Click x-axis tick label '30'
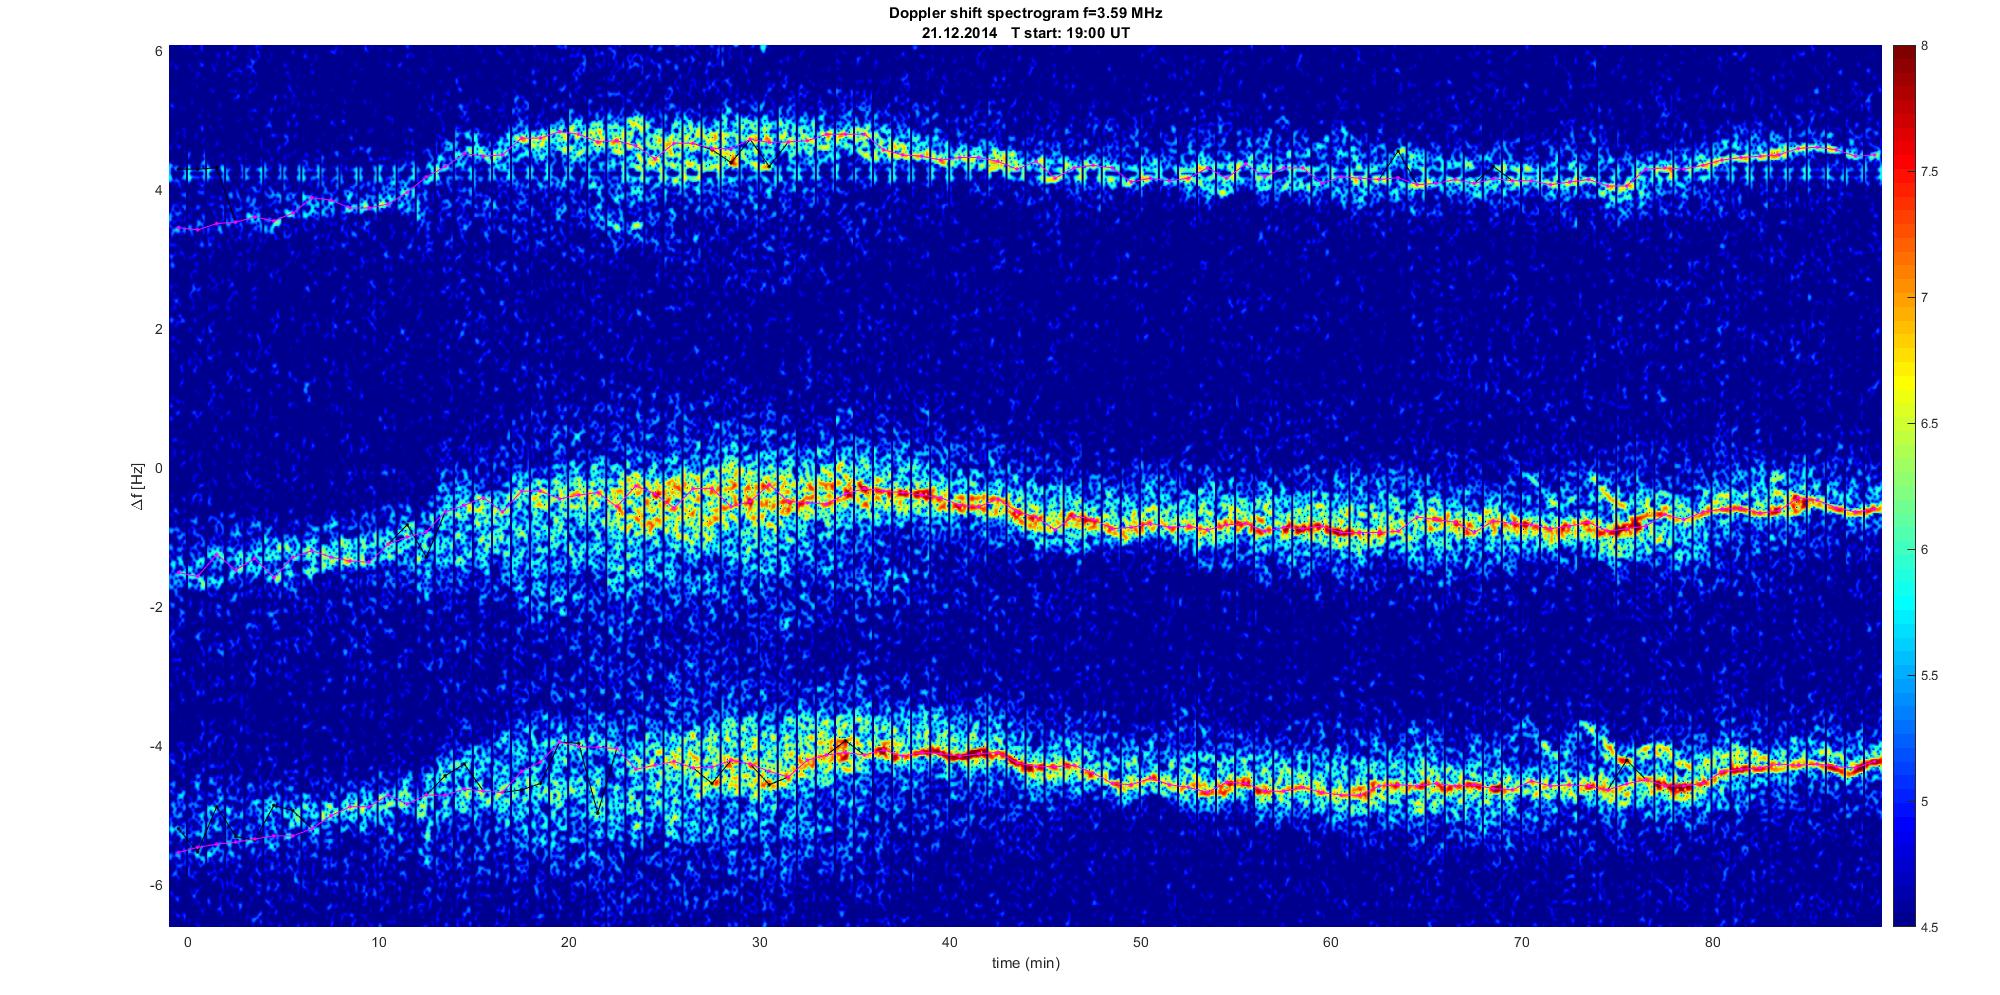This screenshot has height=995, width=2000. coord(759,943)
